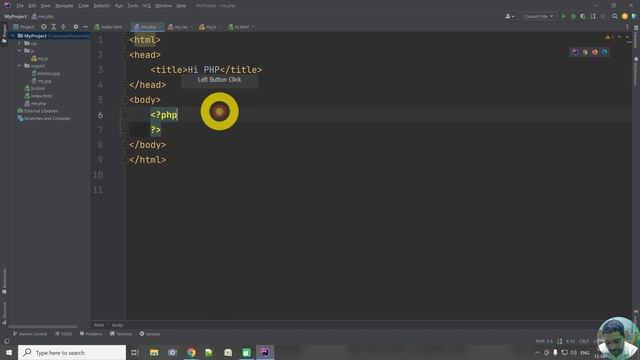Open the Current File run configuration dropdown
Screen dimensions: 640x360
[x=538, y=16]
